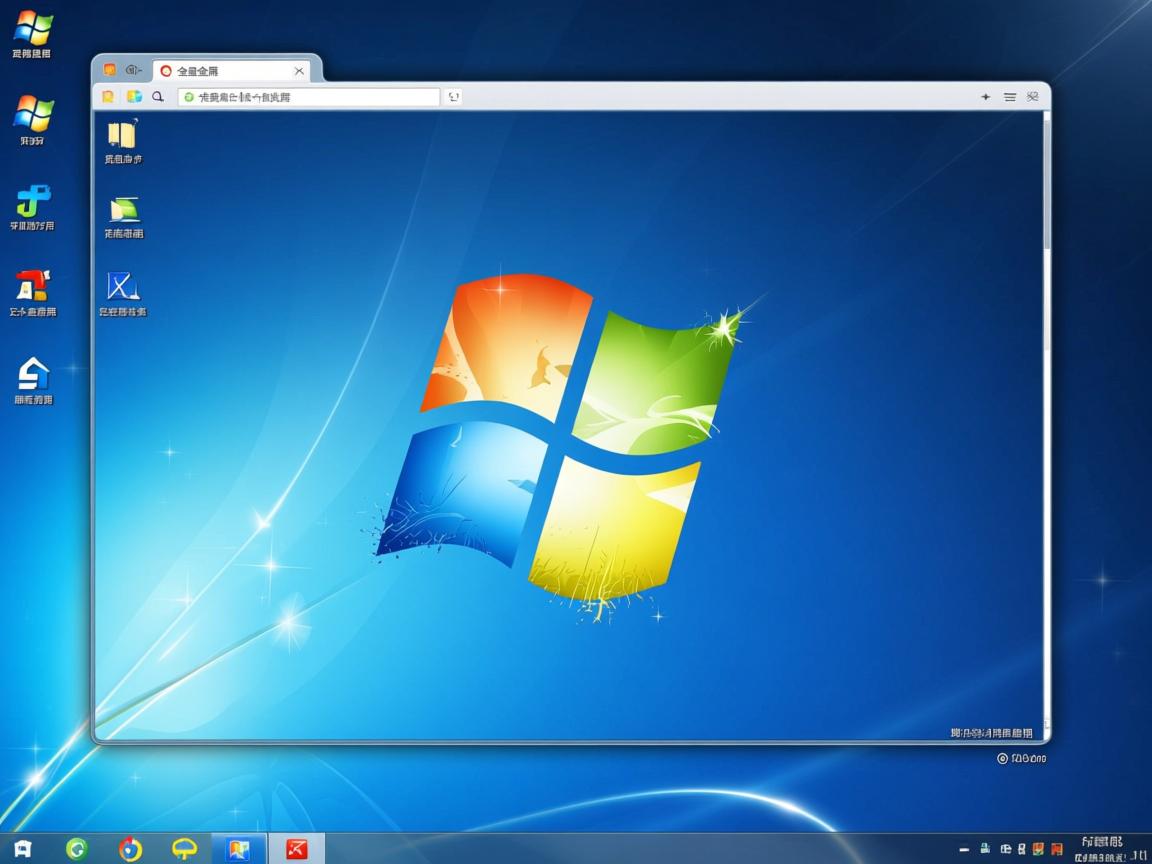Open the green laptop icon inside the window

(x=124, y=209)
